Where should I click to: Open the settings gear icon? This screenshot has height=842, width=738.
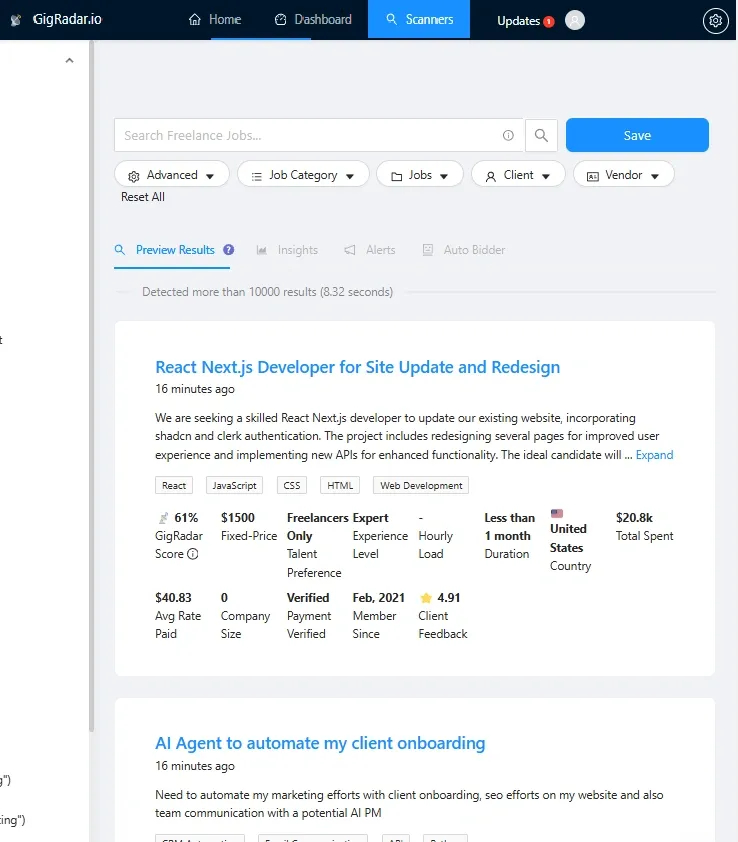coord(715,21)
